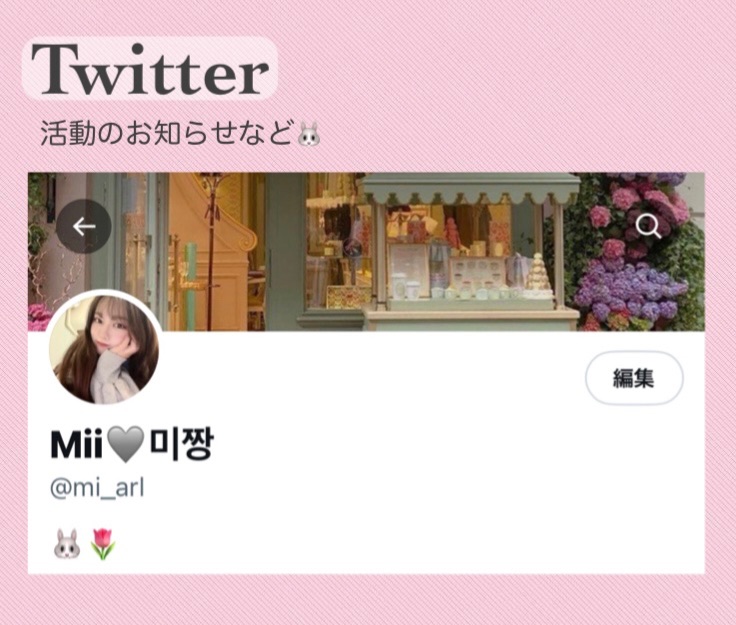Click the rabbit emoji beside 活動のお知らせなど

(309, 133)
